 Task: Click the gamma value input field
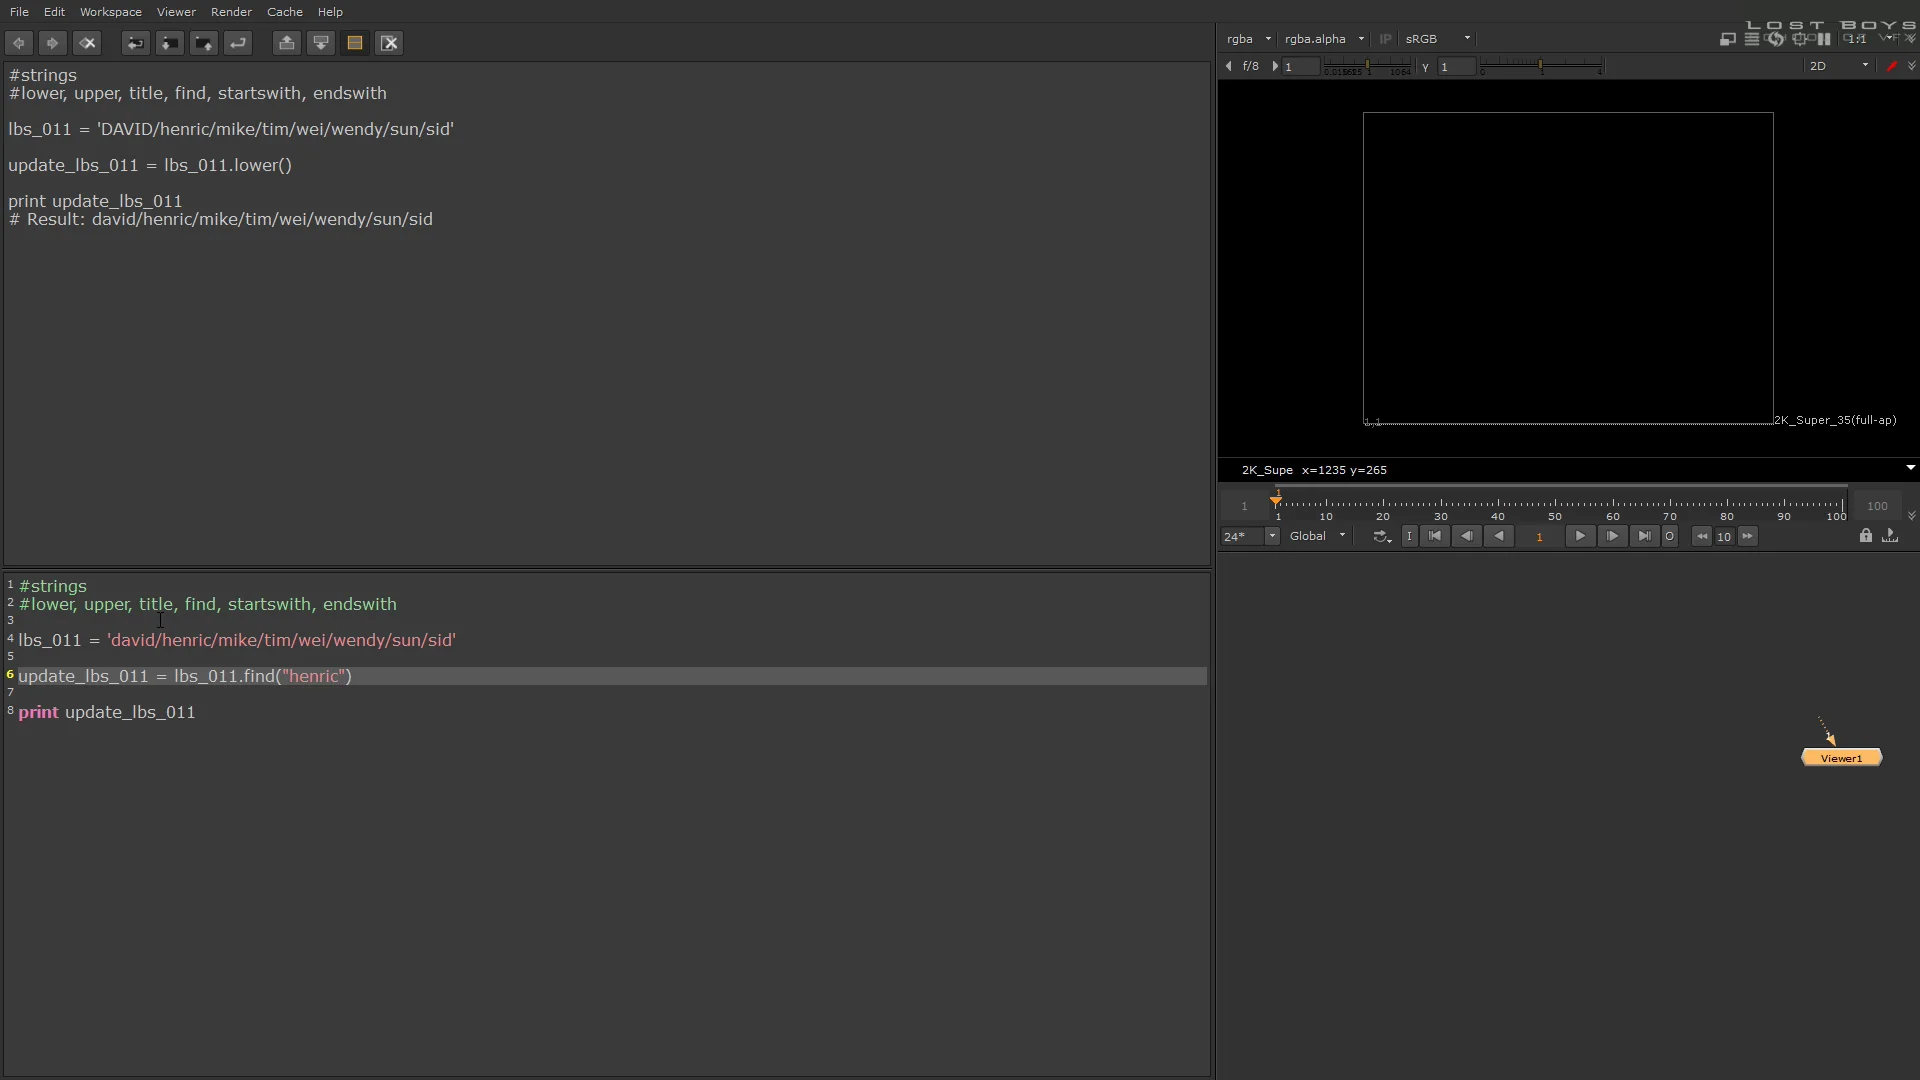click(x=1456, y=67)
